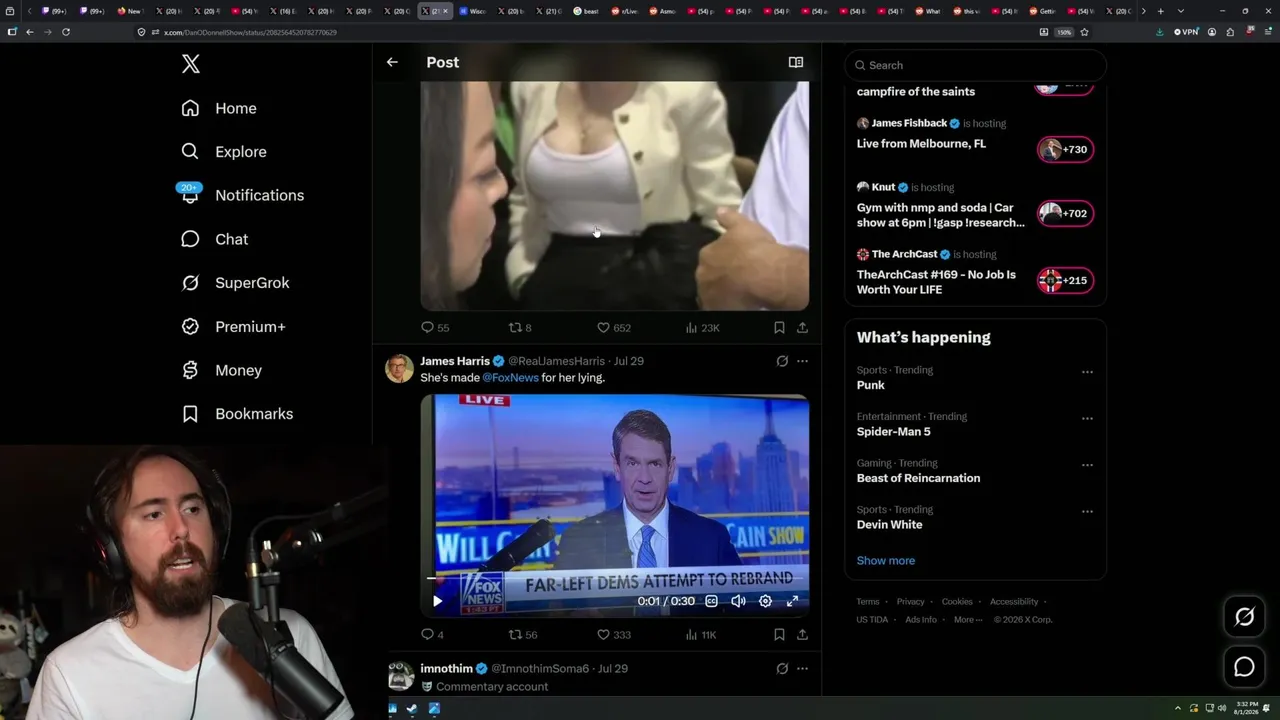Click the X logo in the sidebar
The height and width of the screenshot is (720, 1280).
point(191,64)
